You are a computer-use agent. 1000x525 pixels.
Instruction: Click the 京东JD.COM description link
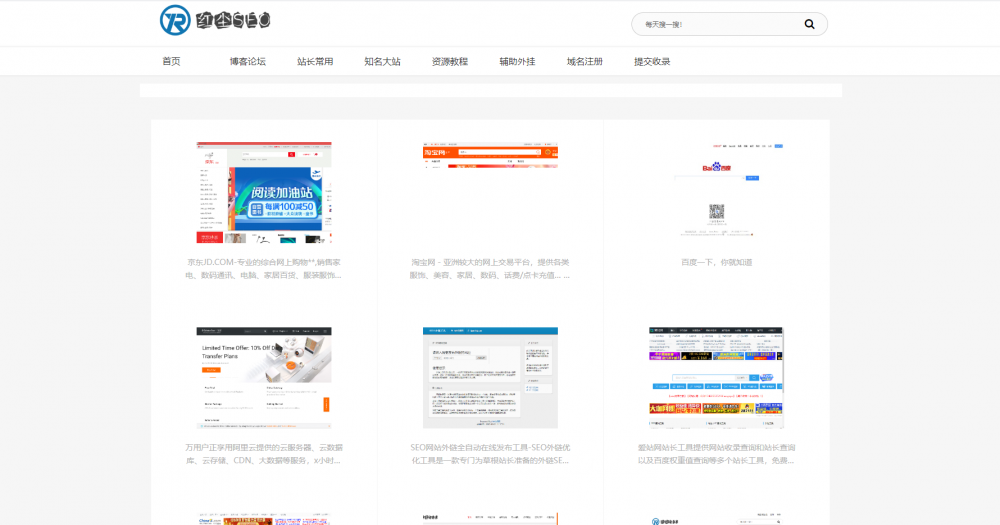tap(264, 268)
